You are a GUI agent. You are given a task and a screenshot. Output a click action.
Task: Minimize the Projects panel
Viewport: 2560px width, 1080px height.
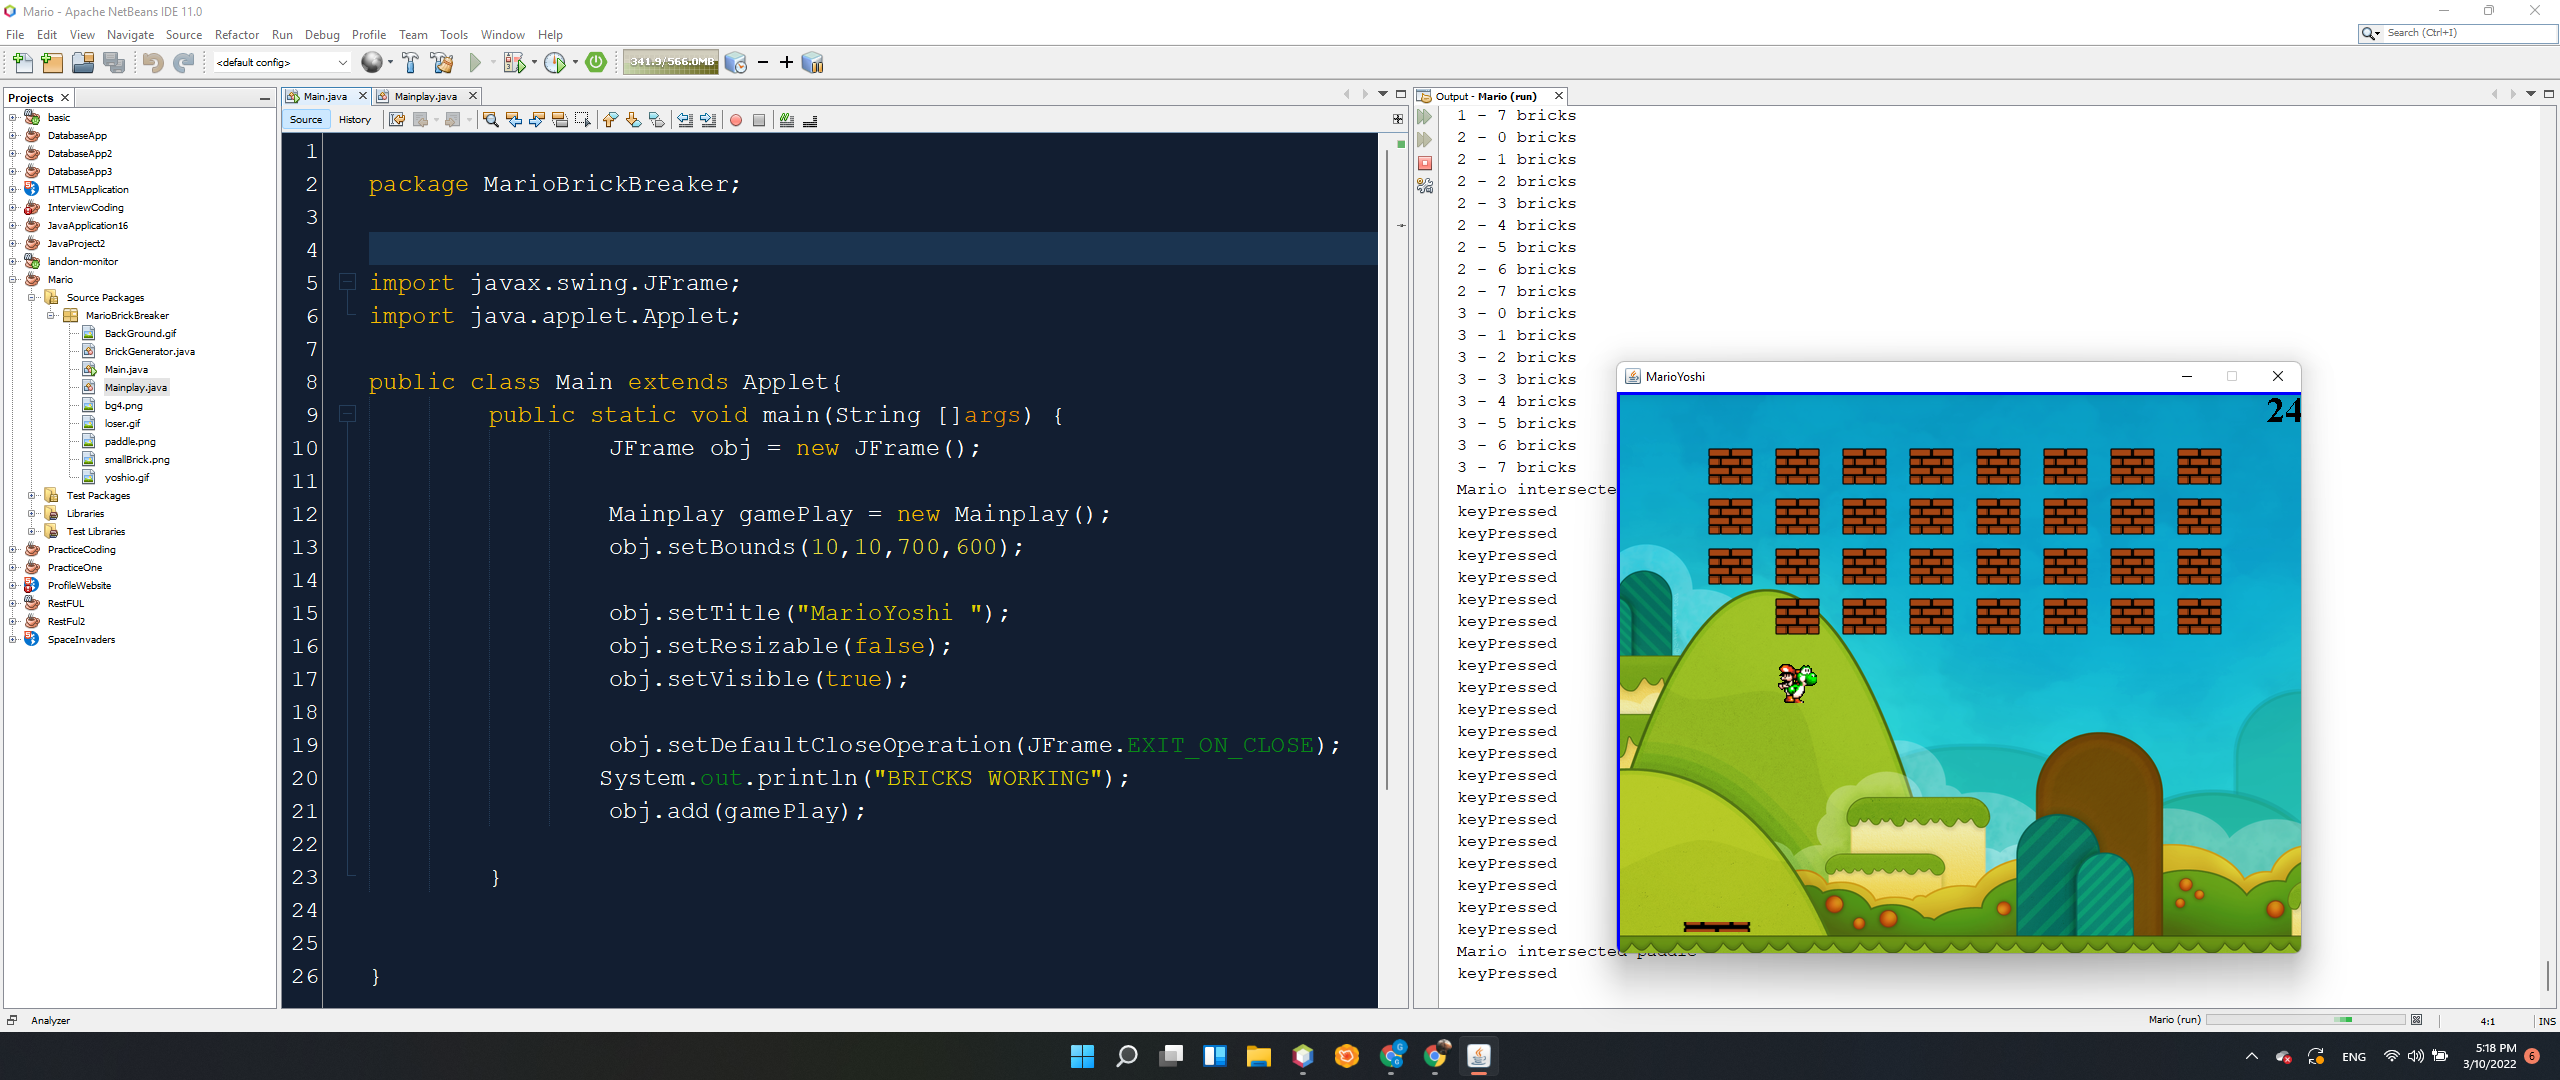264,98
